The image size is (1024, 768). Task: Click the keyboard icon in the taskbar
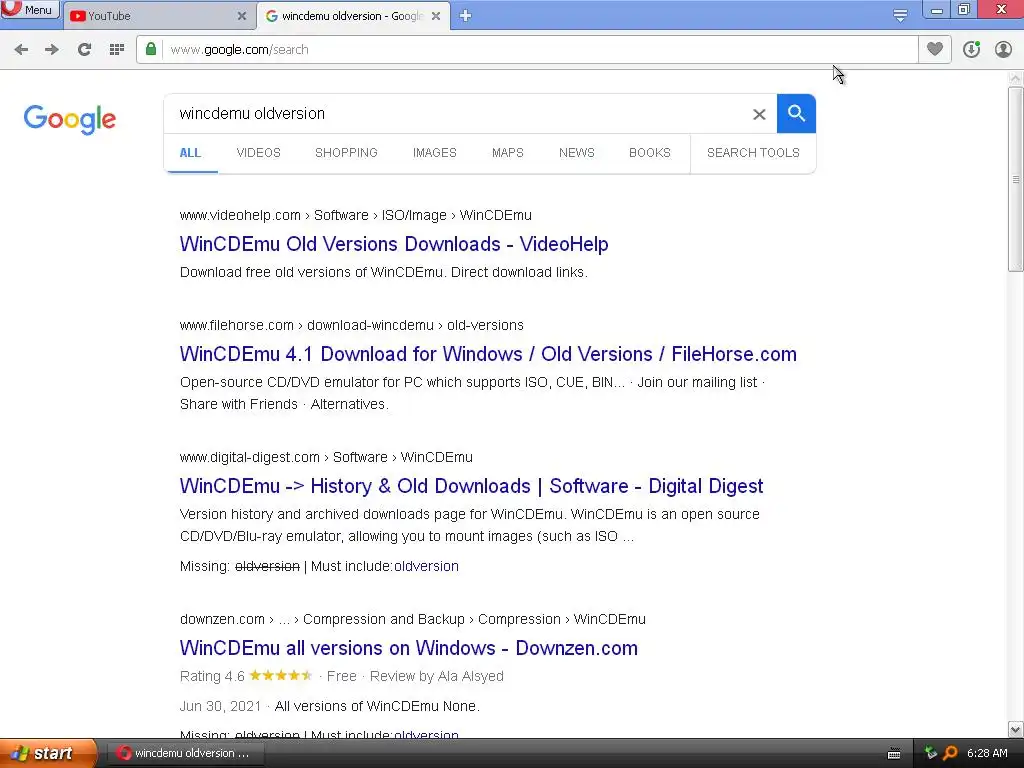click(894, 754)
